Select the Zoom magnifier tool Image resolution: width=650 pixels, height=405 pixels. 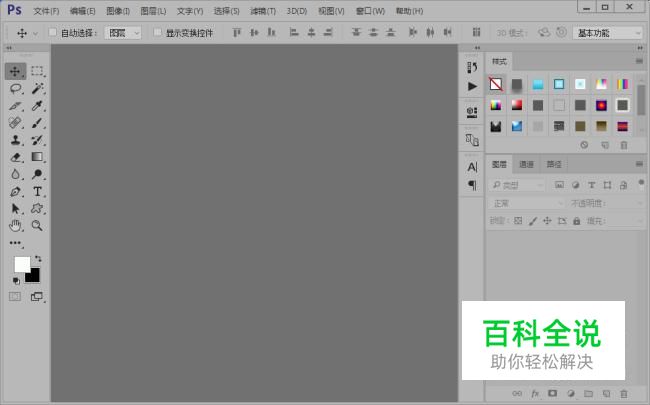(37, 226)
